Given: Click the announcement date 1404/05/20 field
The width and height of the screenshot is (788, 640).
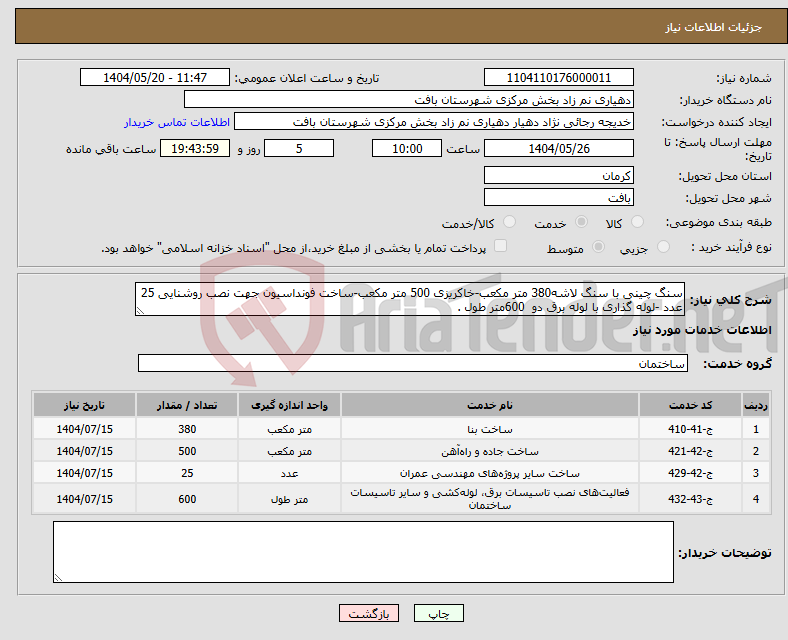Looking at the screenshot, I should click(x=155, y=77).
